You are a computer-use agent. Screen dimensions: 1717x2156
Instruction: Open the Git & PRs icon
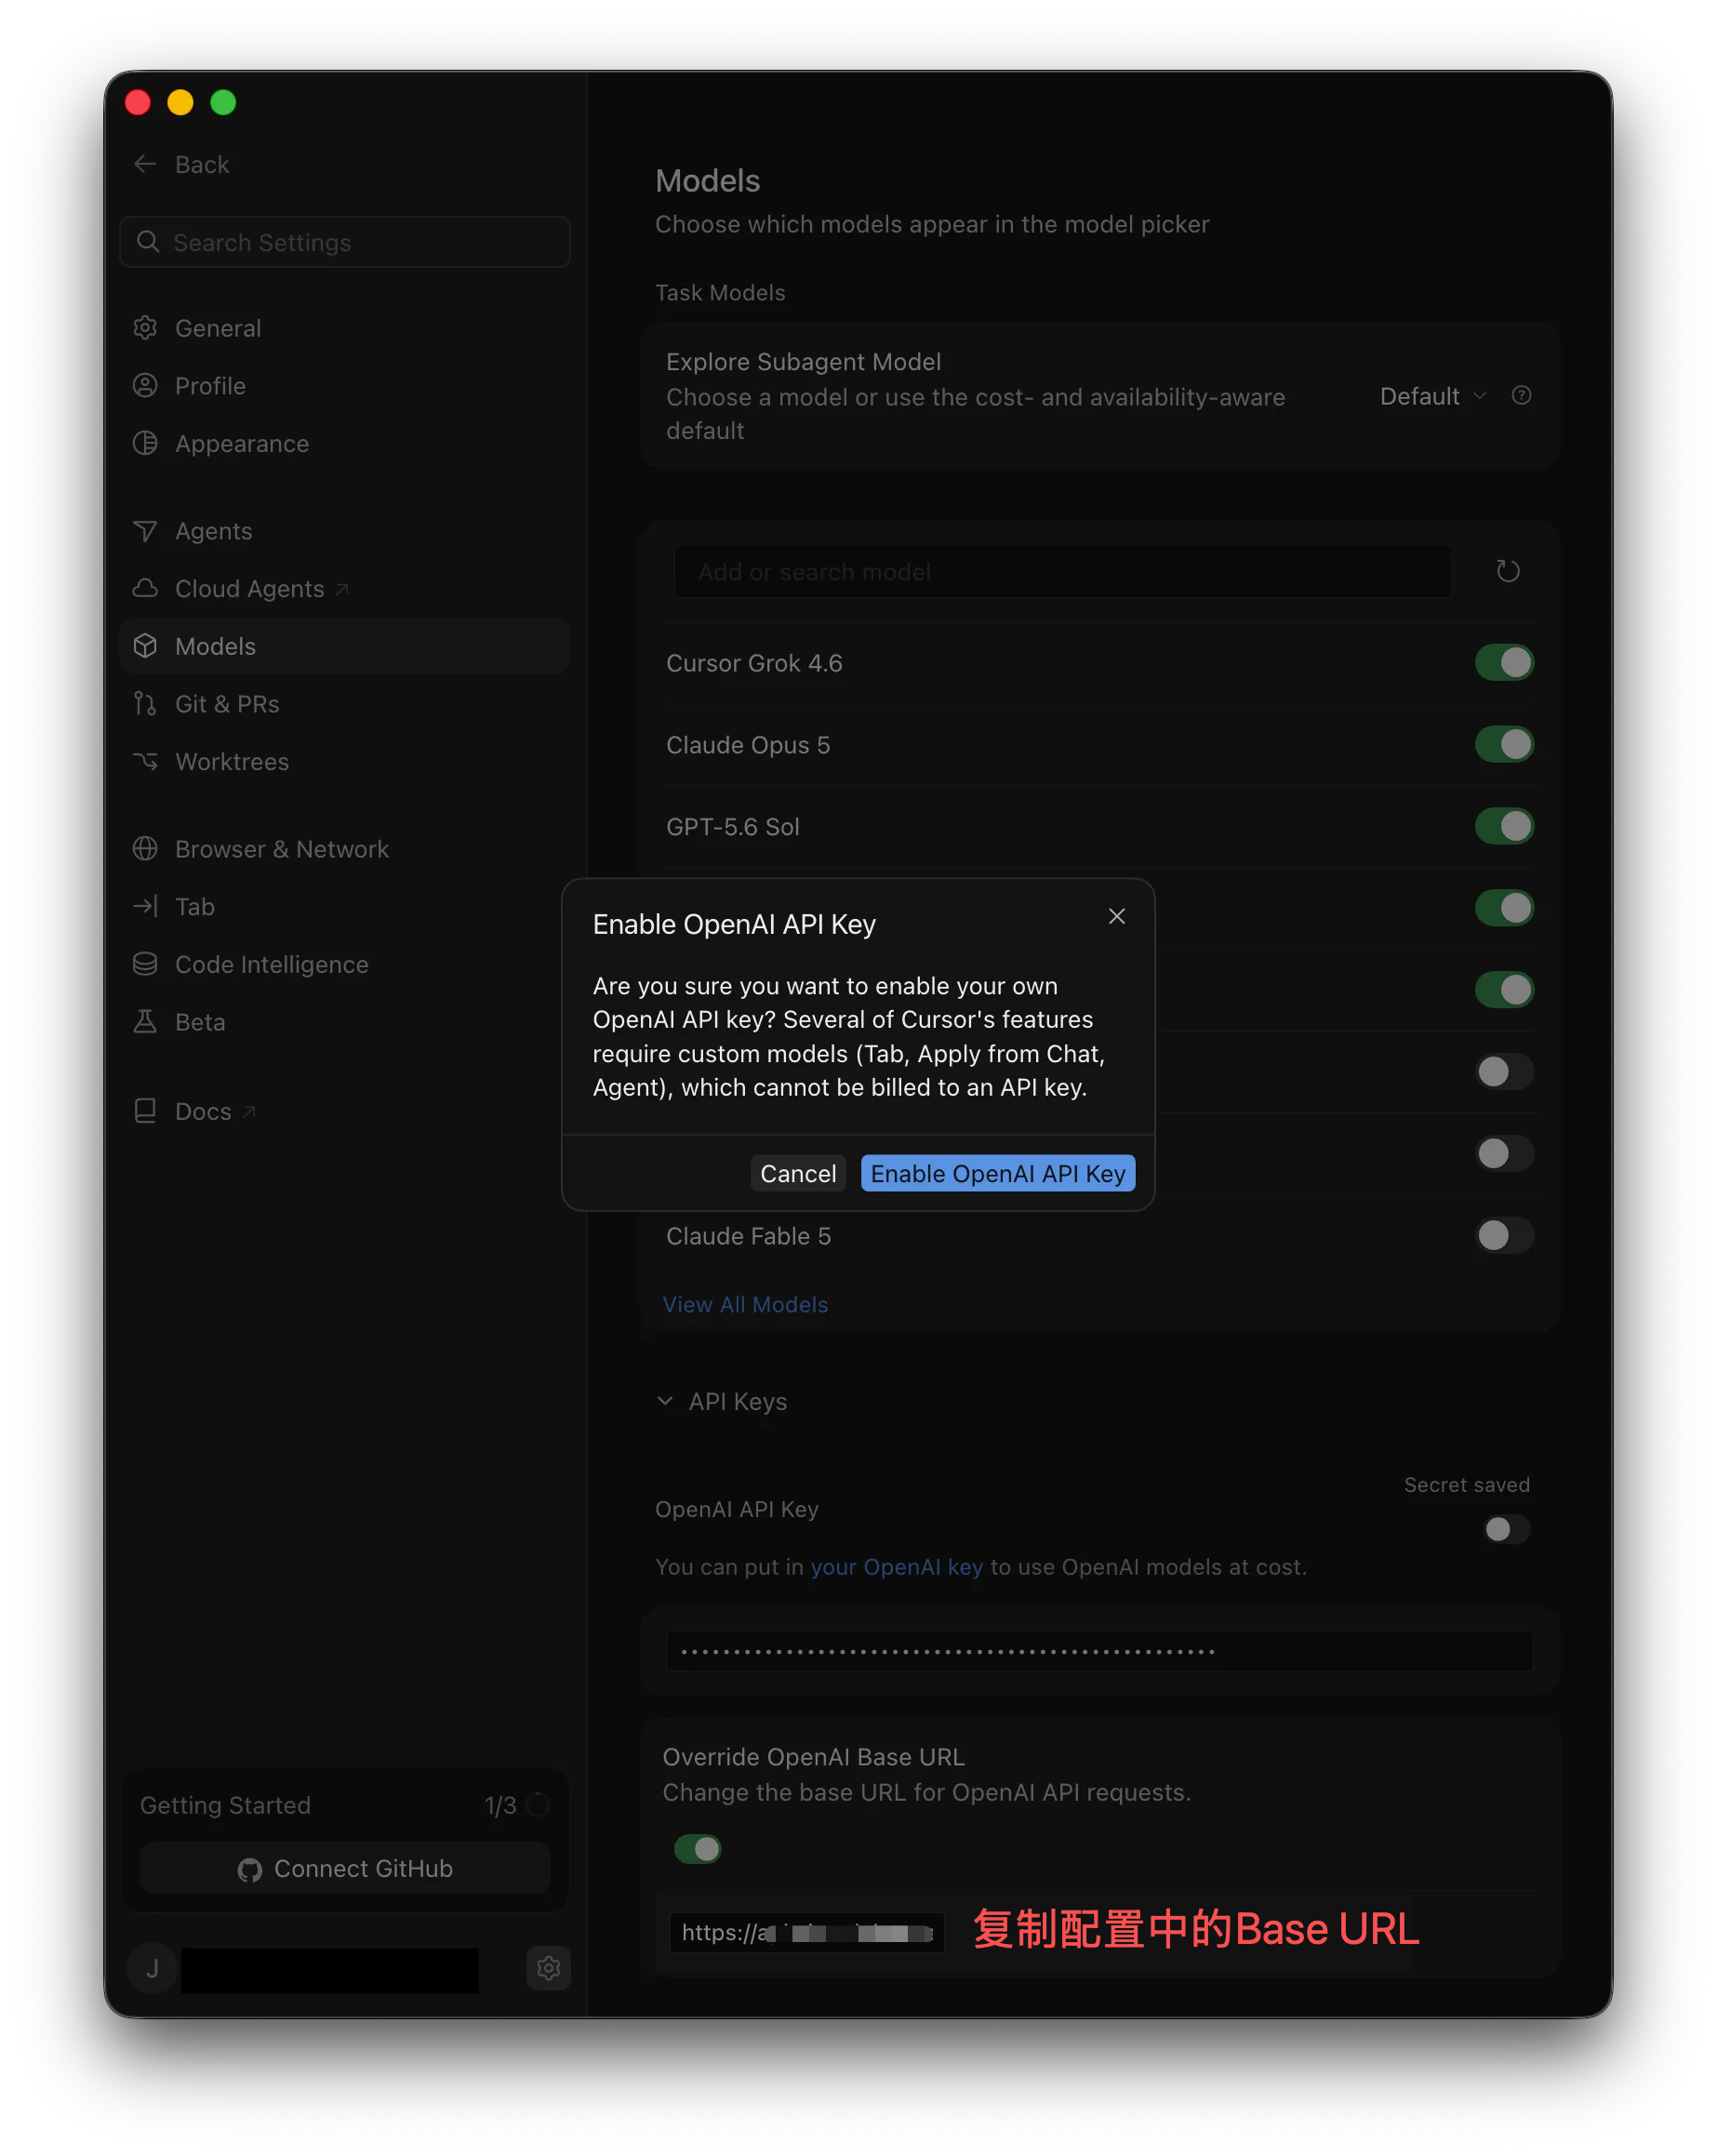[x=145, y=704]
